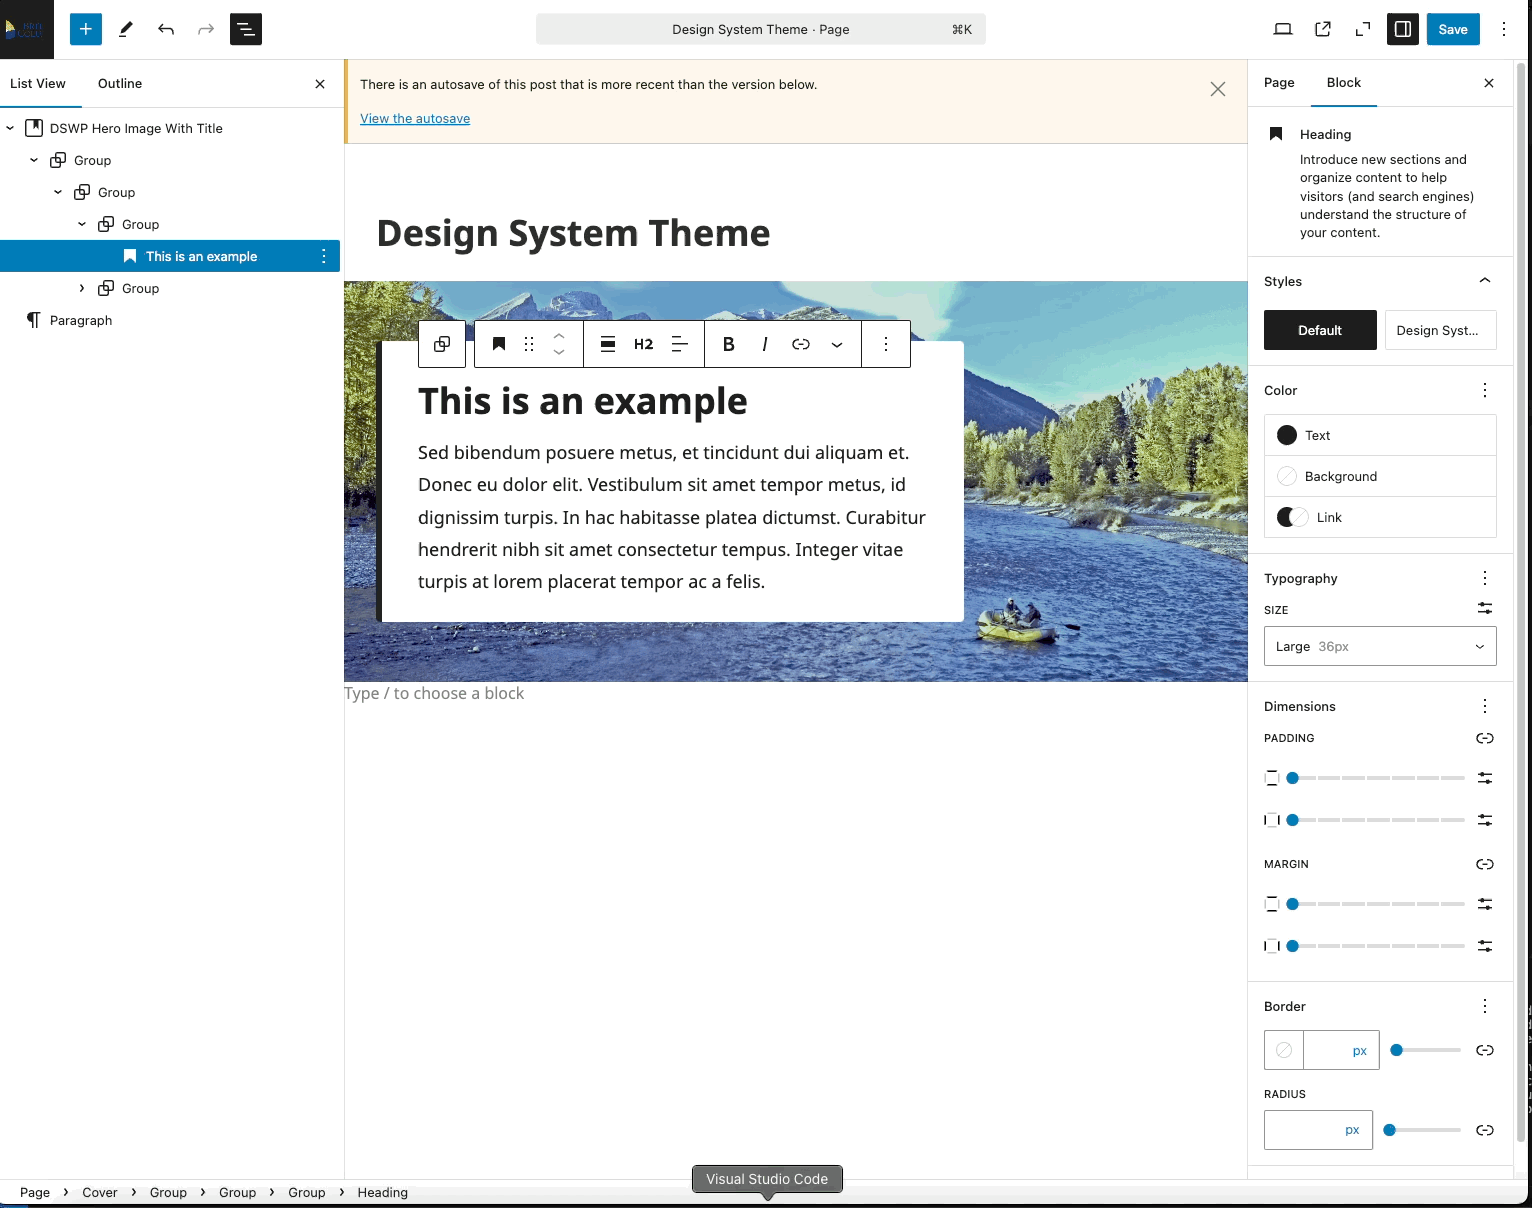The width and height of the screenshot is (1532, 1208).
Task: Toggle Document Overview list icon
Action: (x=246, y=29)
